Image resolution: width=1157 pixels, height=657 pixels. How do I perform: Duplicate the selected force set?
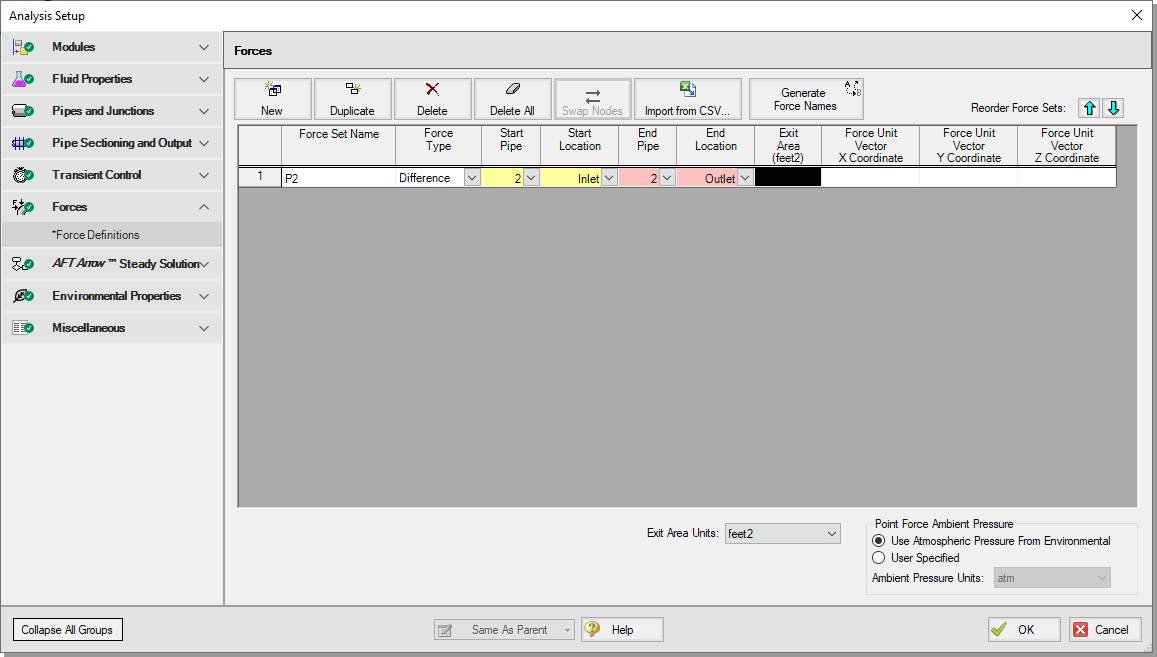[352, 99]
